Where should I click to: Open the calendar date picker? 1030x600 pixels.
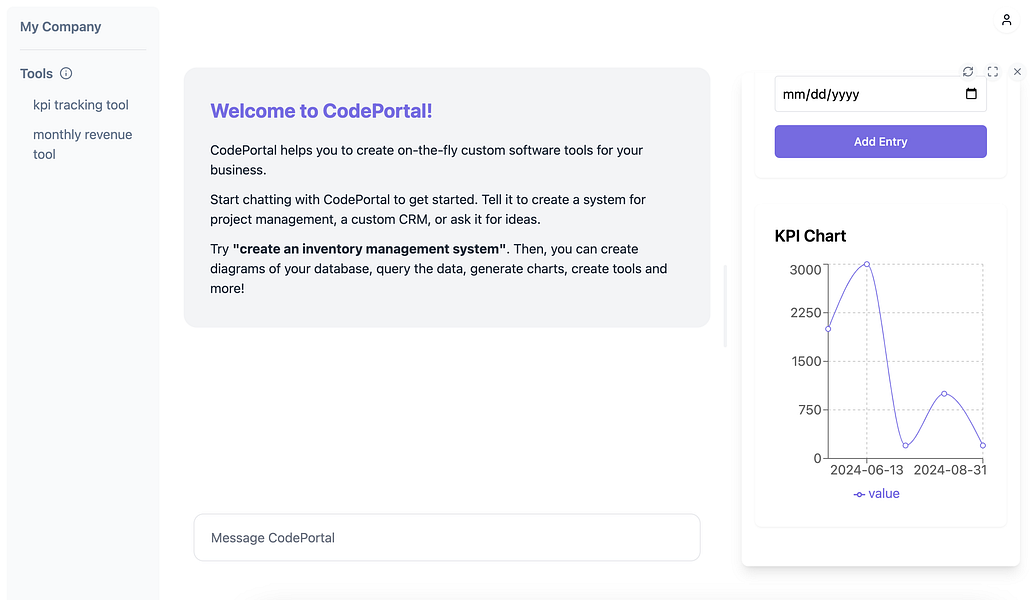coord(971,93)
